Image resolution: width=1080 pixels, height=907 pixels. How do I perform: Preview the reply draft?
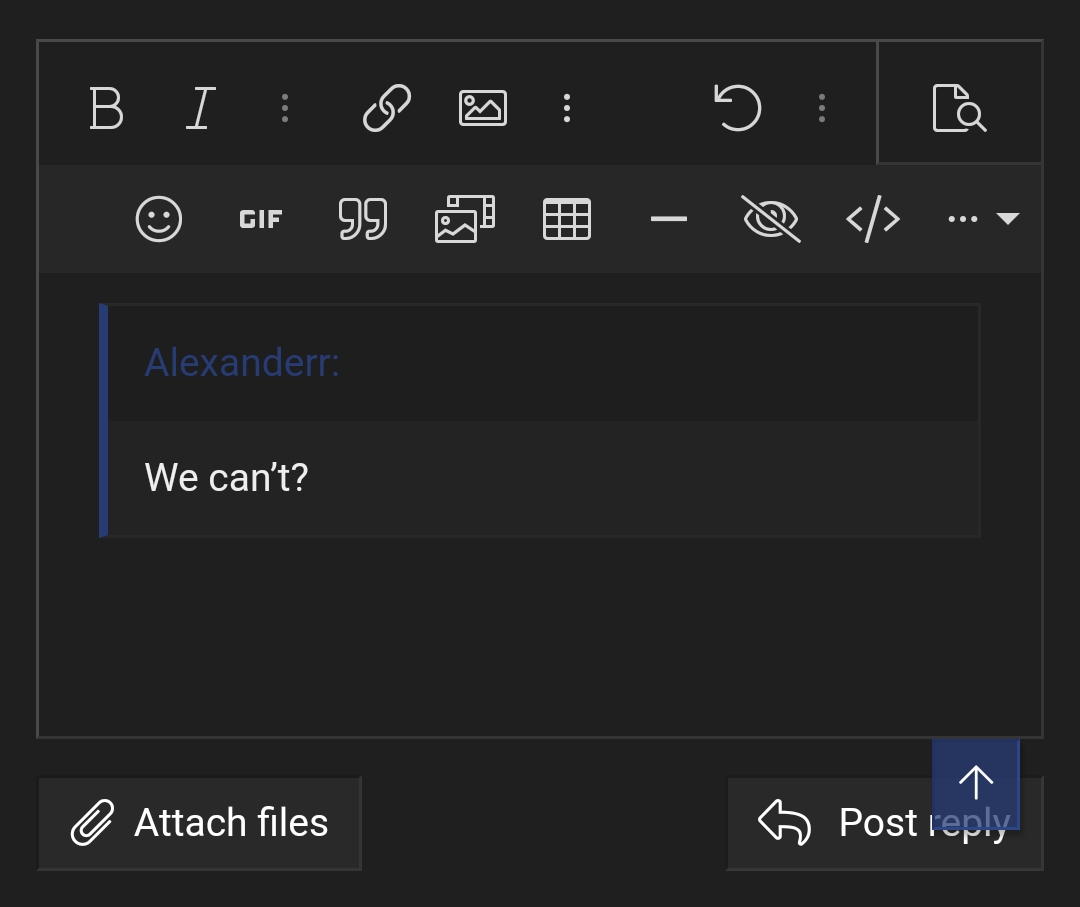(959, 108)
